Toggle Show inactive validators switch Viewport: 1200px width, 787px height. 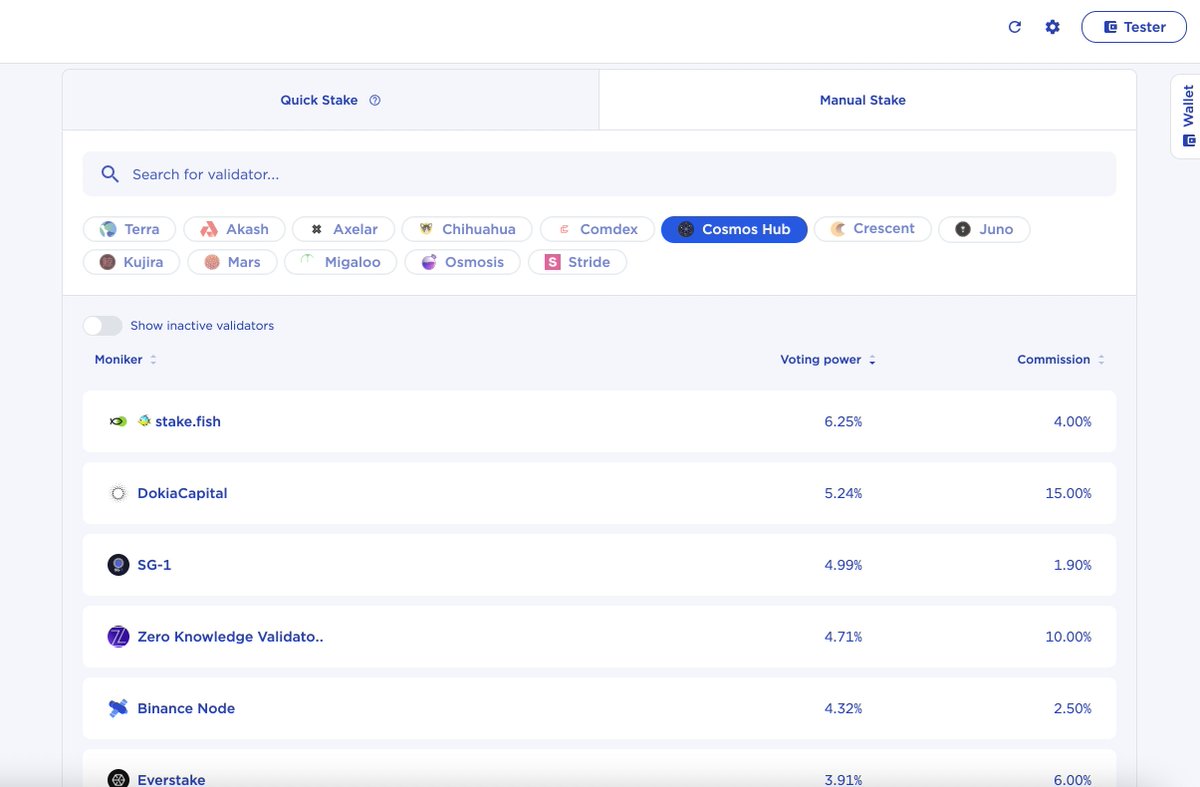pos(102,326)
